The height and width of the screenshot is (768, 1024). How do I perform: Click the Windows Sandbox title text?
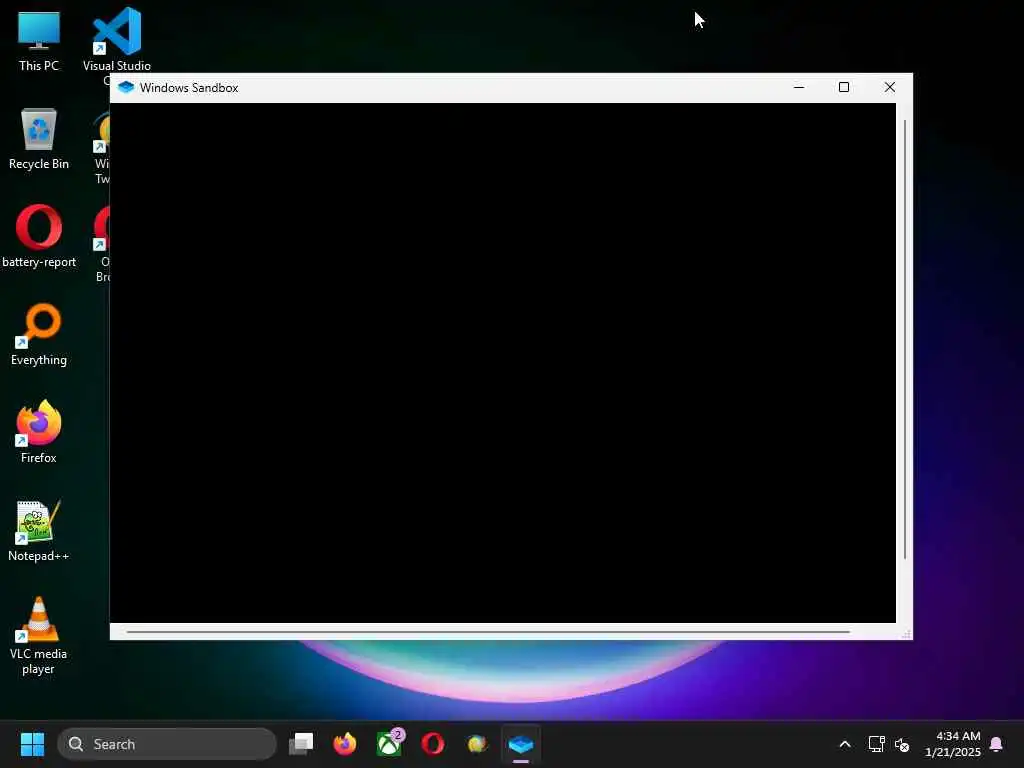(189, 88)
